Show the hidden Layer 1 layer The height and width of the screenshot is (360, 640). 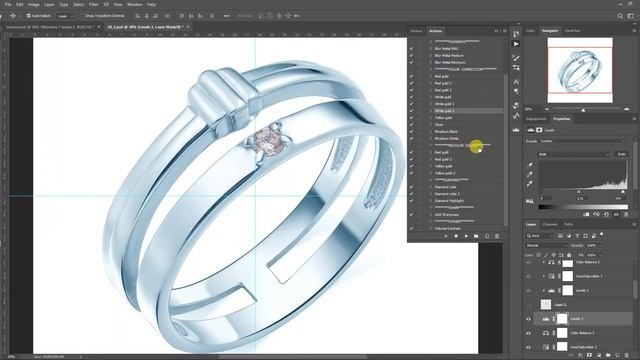(529, 304)
